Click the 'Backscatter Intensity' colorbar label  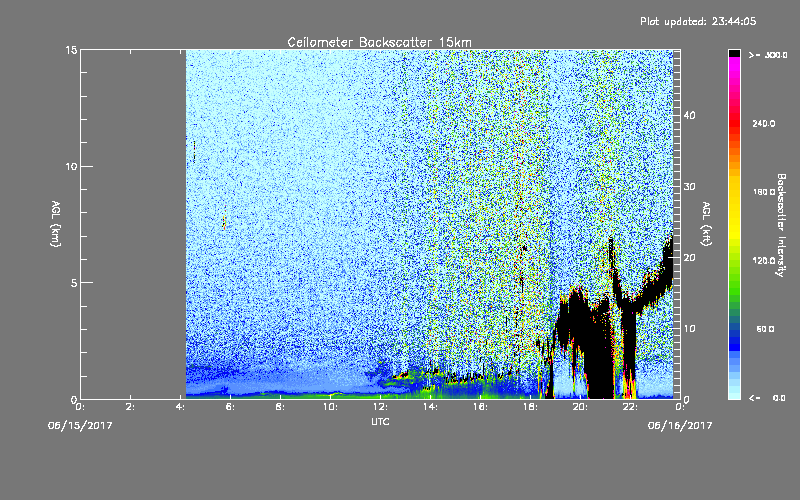(x=781, y=225)
